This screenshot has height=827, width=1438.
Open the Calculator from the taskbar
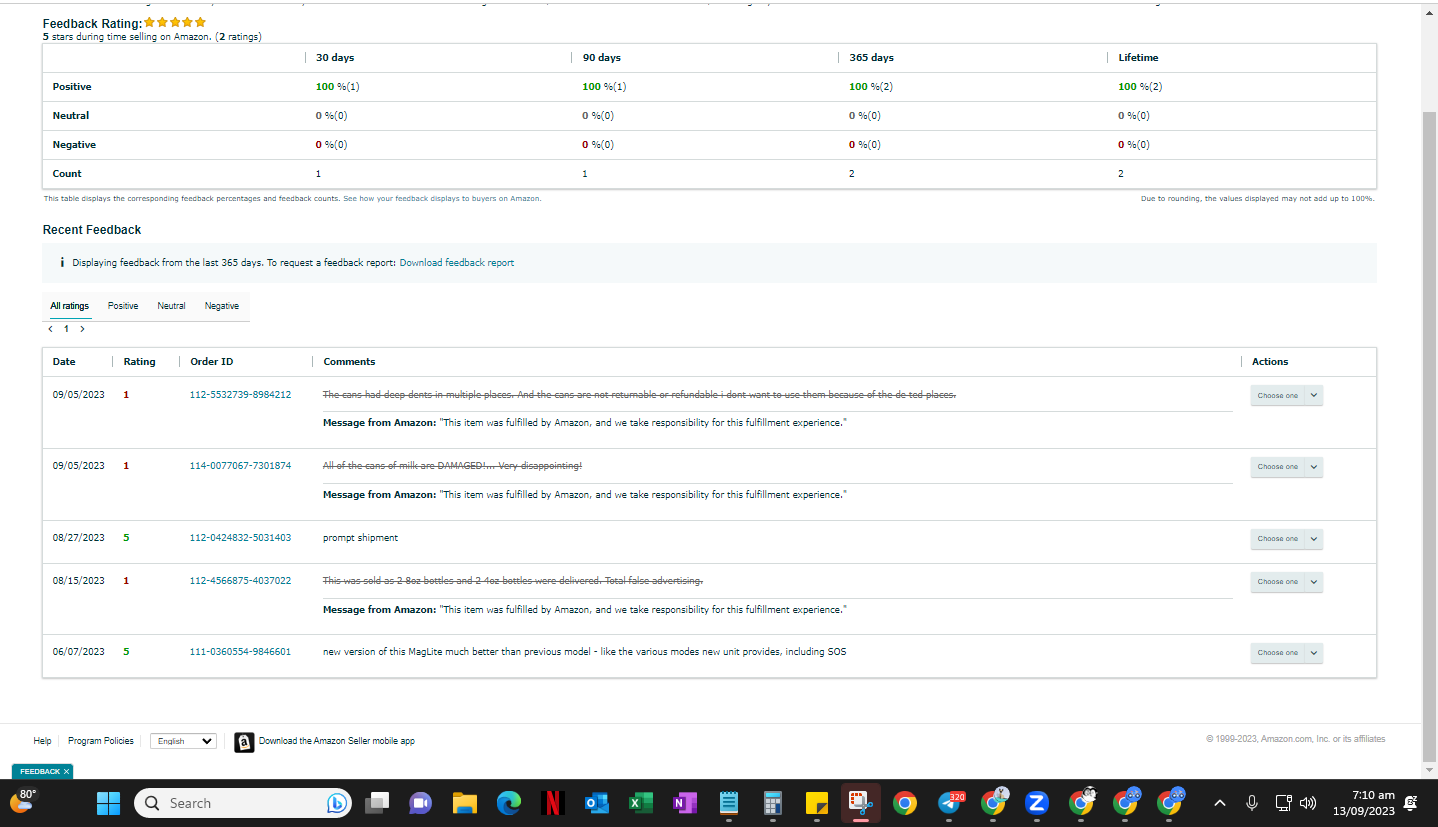773,803
